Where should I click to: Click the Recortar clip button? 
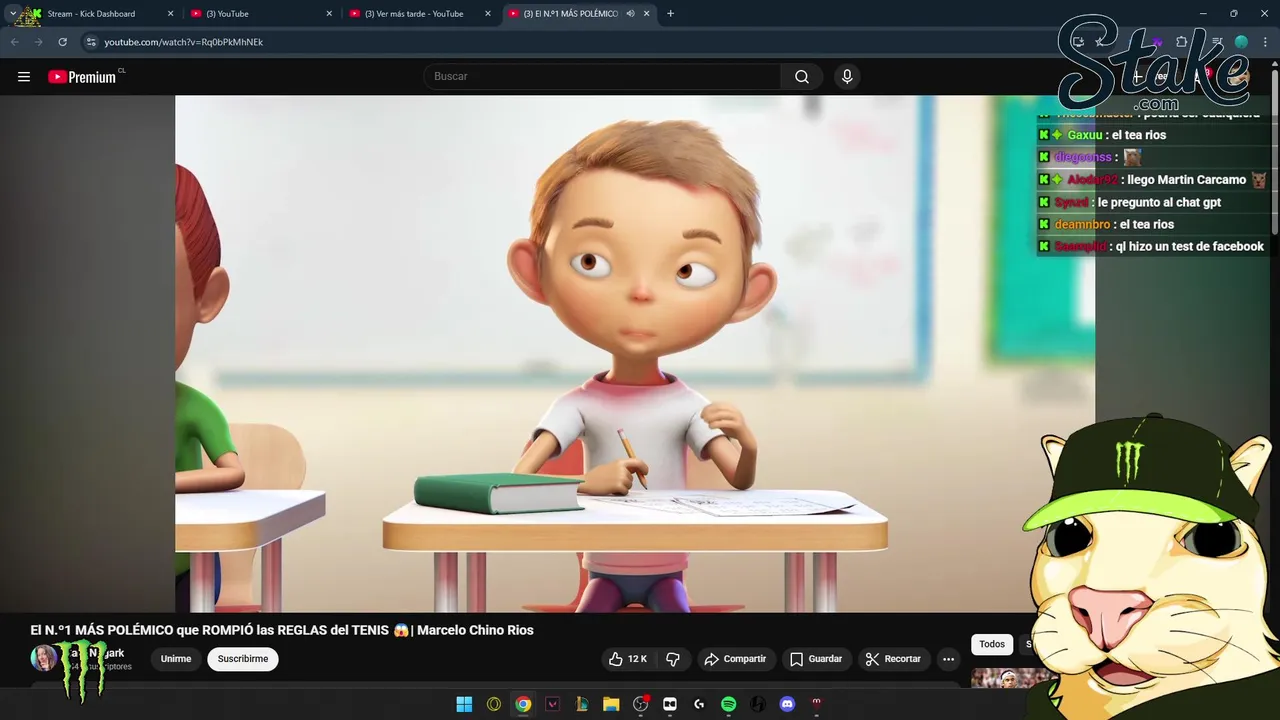click(x=893, y=659)
